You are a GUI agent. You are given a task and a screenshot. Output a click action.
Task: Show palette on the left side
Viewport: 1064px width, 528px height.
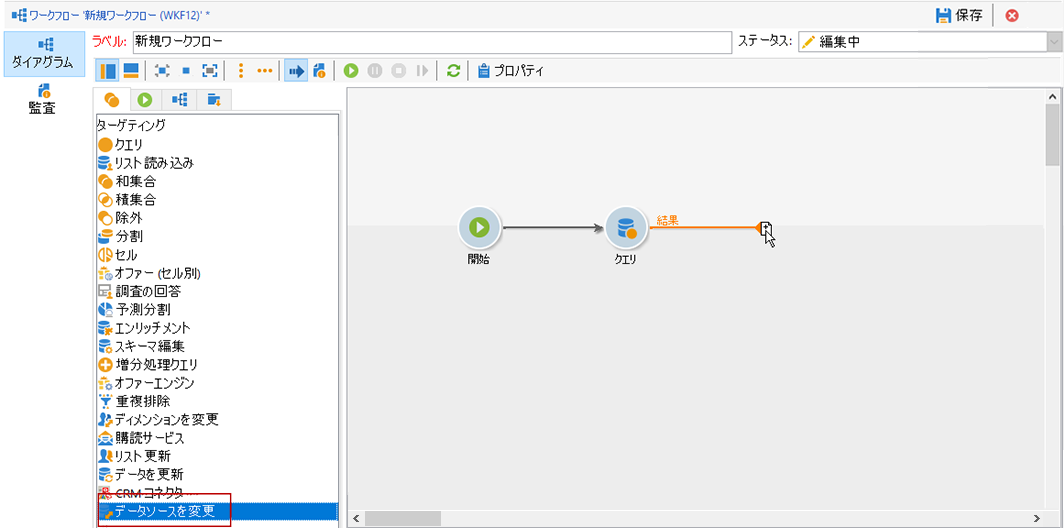pos(109,71)
